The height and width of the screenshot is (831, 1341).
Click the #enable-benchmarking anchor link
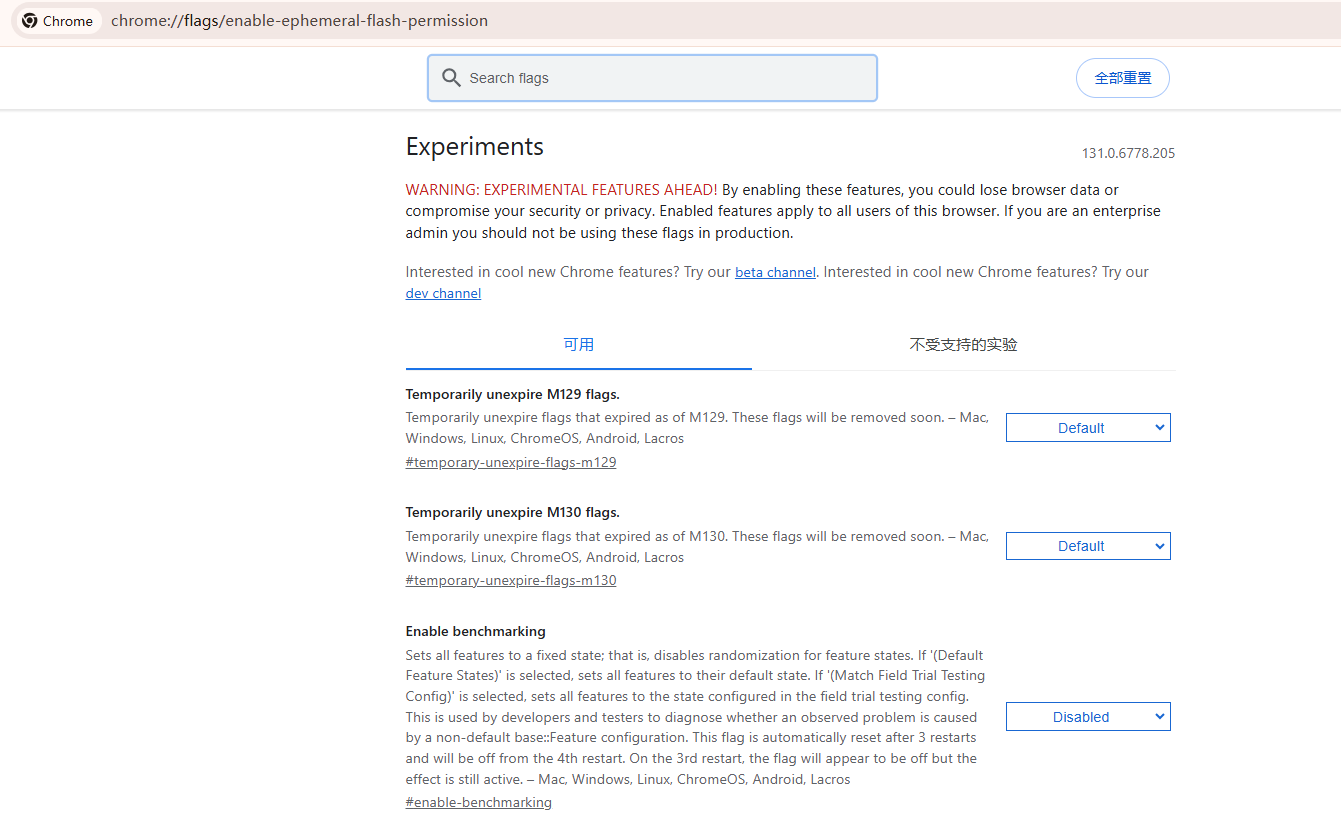(478, 803)
